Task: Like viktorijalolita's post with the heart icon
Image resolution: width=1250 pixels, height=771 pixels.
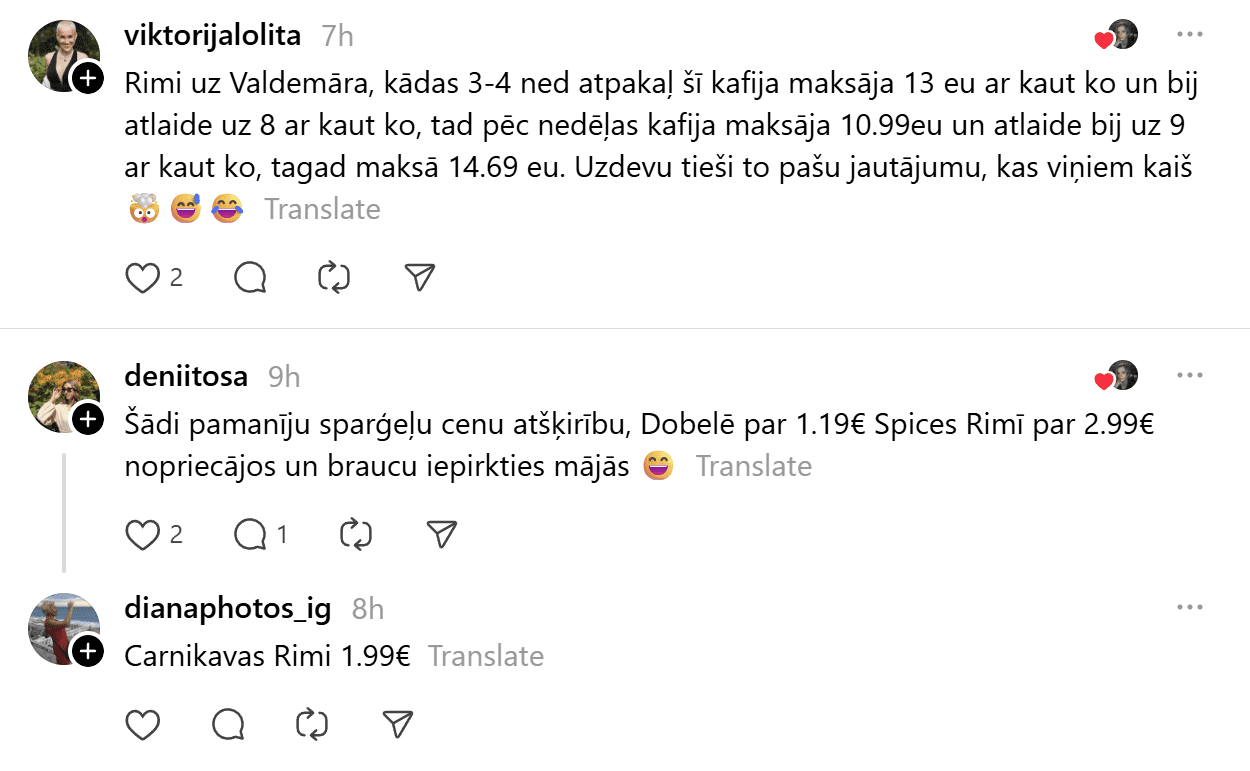Action: (x=143, y=277)
